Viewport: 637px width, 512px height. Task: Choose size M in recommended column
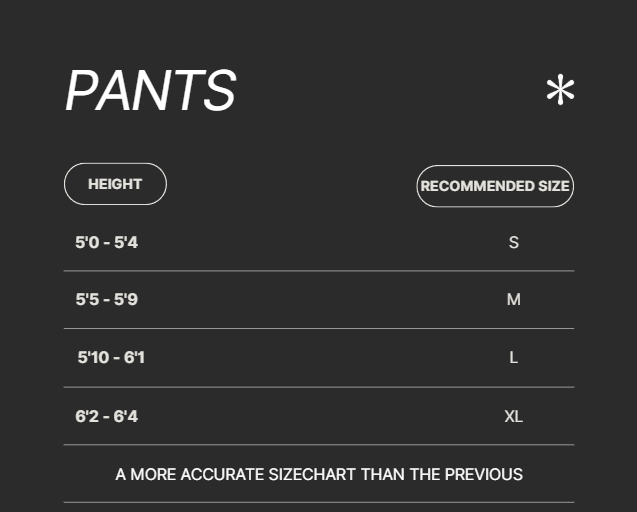coord(513,299)
